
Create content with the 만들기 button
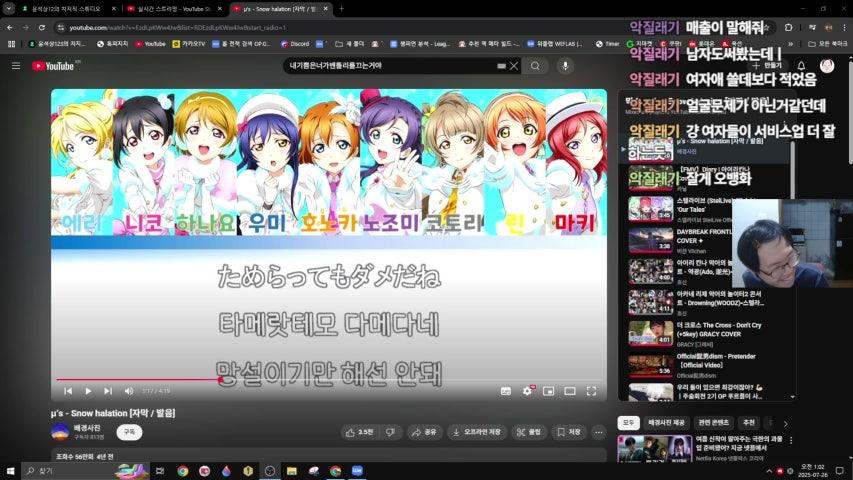pyautogui.click(x=767, y=66)
